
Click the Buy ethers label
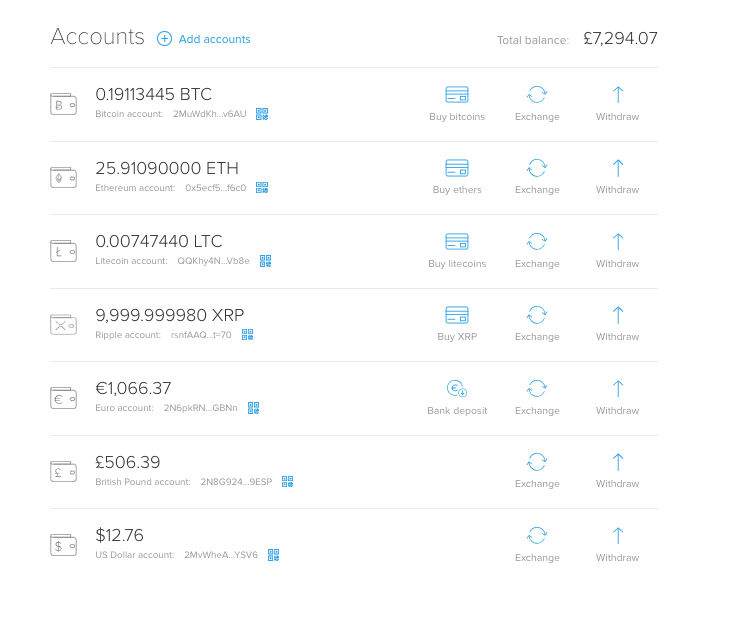(x=457, y=190)
